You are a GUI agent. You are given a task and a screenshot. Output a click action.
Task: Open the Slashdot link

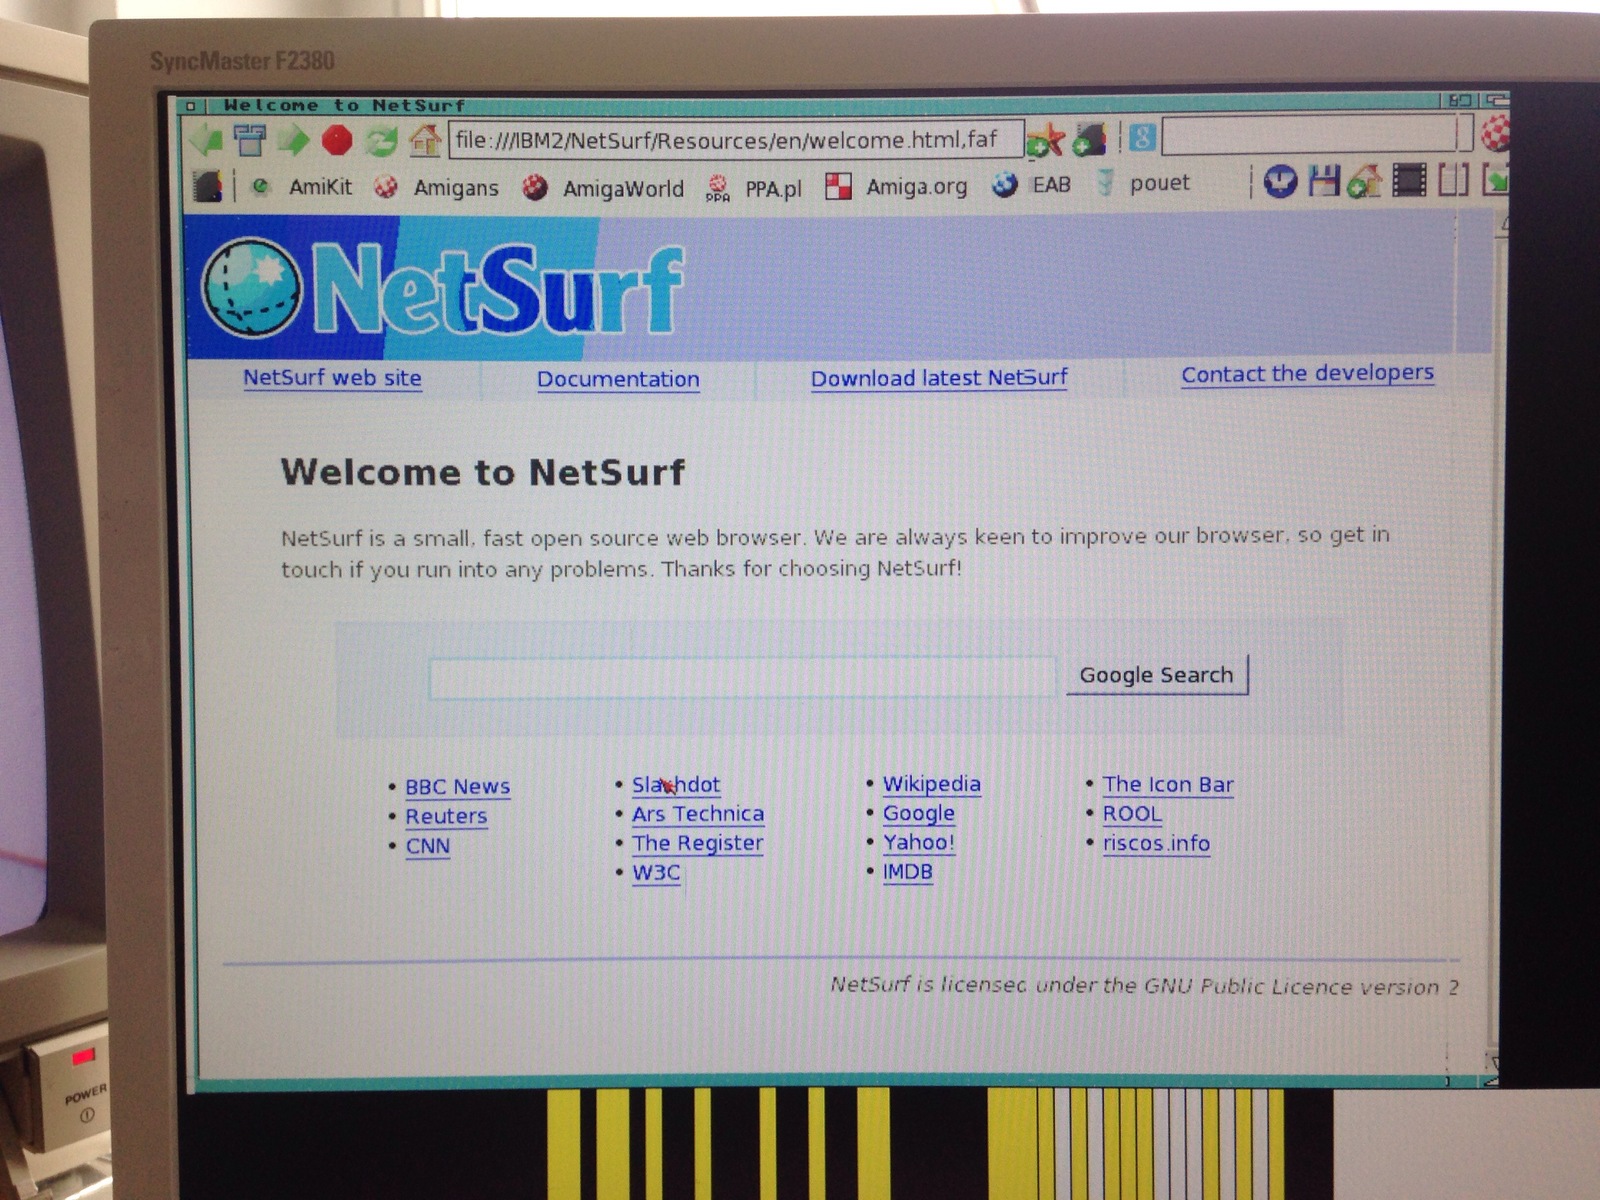tap(676, 785)
